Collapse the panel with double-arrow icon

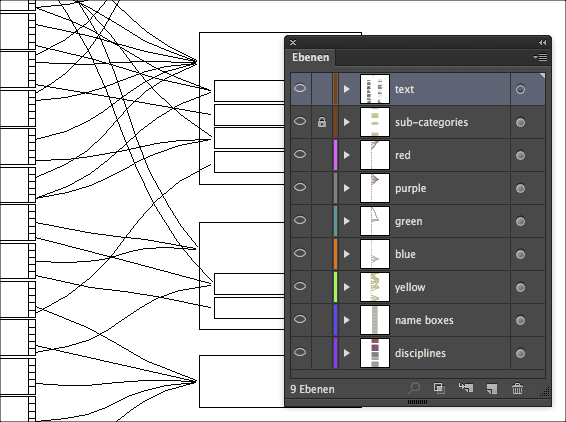click(x=542, y=43)
